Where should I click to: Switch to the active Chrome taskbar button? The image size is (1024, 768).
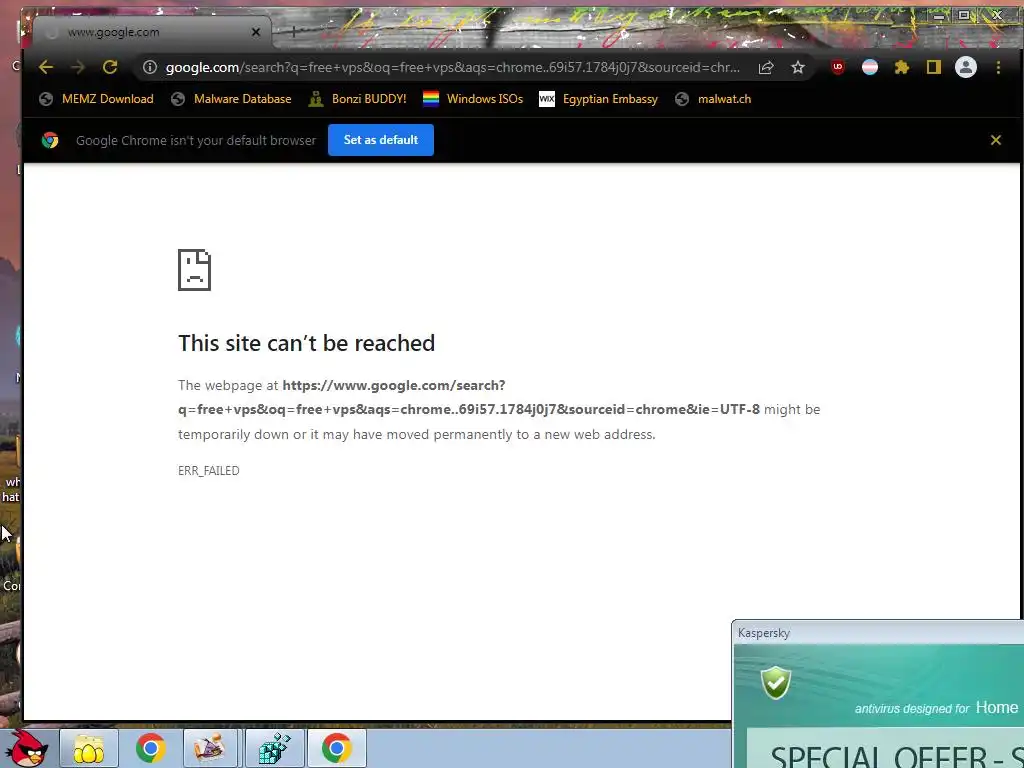tap(336, 748)
